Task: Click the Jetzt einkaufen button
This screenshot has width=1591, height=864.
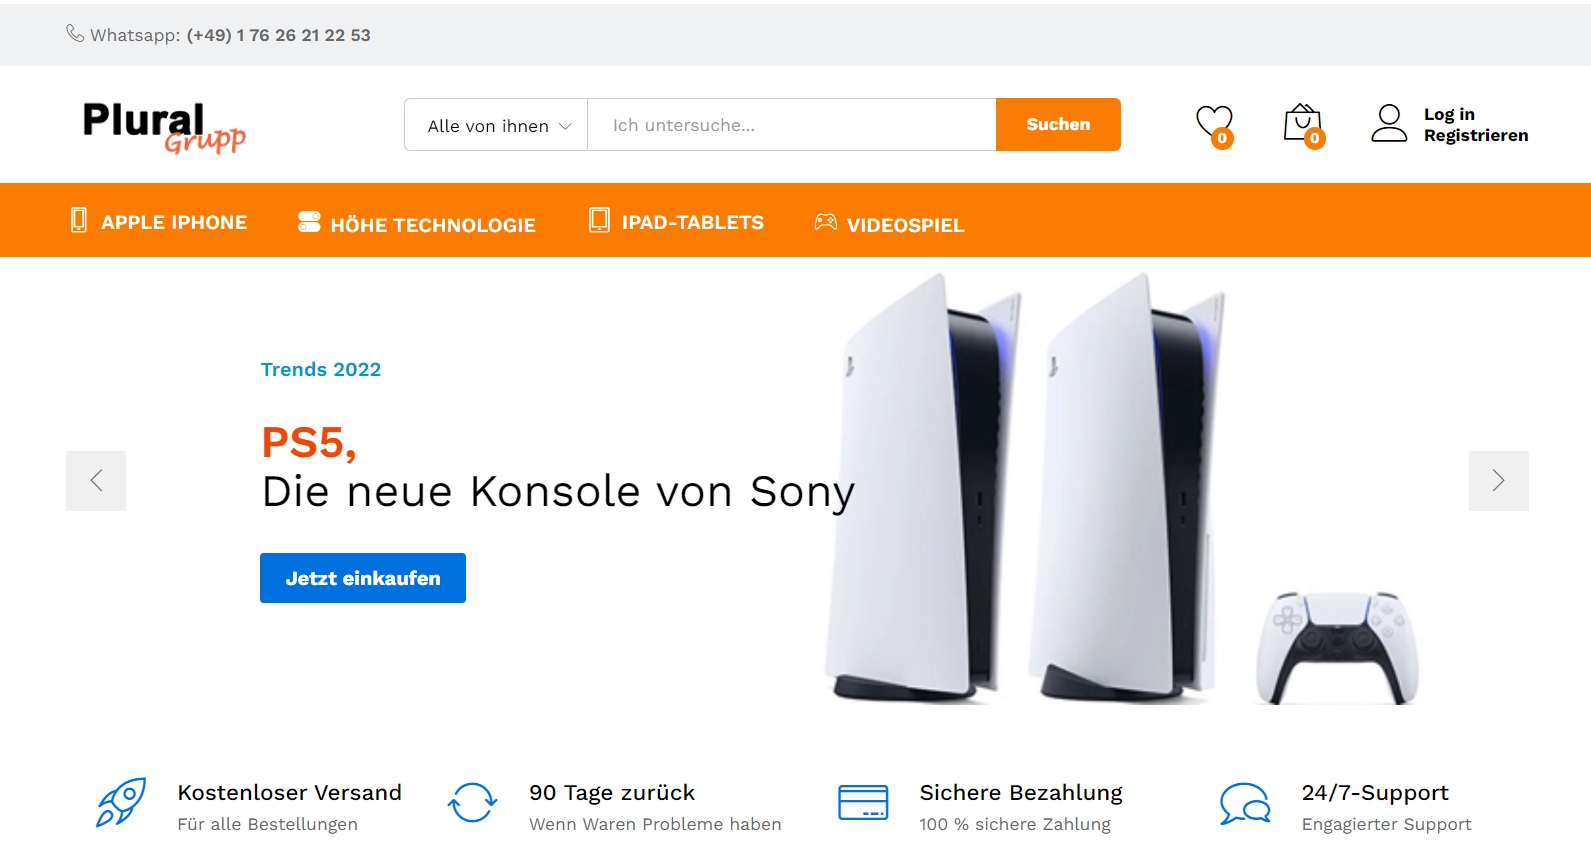Action: (363, 578)
